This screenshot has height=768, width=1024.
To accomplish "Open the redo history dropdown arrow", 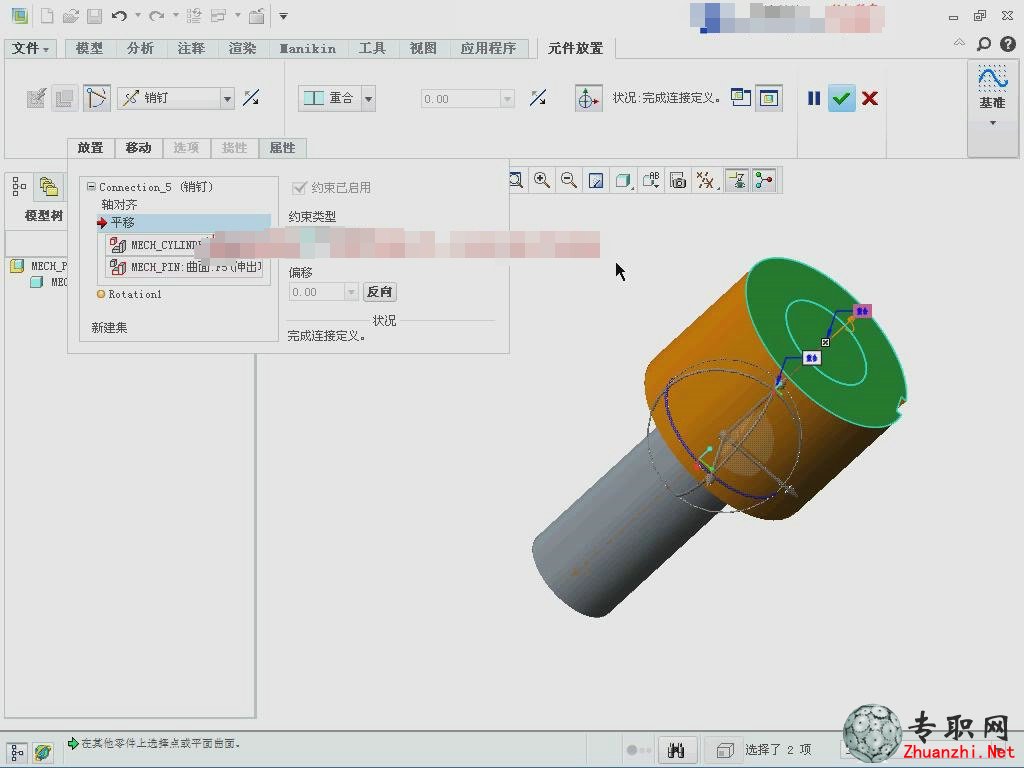I will tap(176, 16).
